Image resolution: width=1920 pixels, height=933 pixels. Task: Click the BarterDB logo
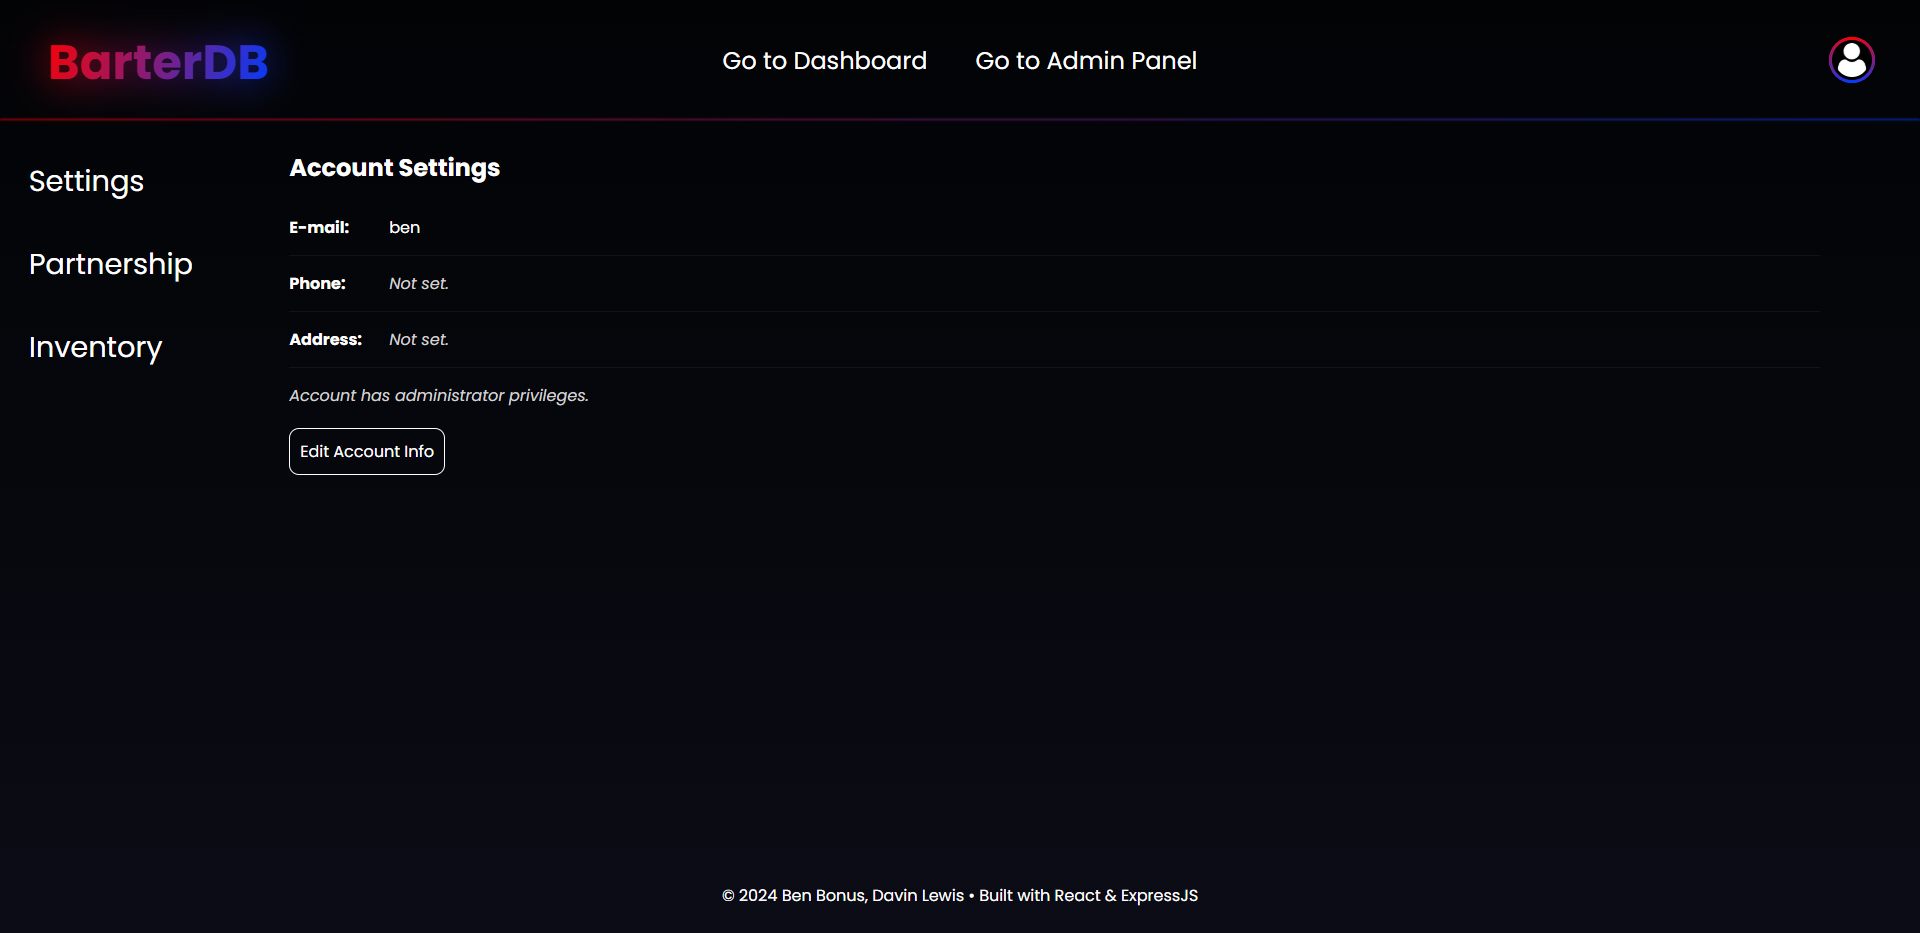pos(159,62)
